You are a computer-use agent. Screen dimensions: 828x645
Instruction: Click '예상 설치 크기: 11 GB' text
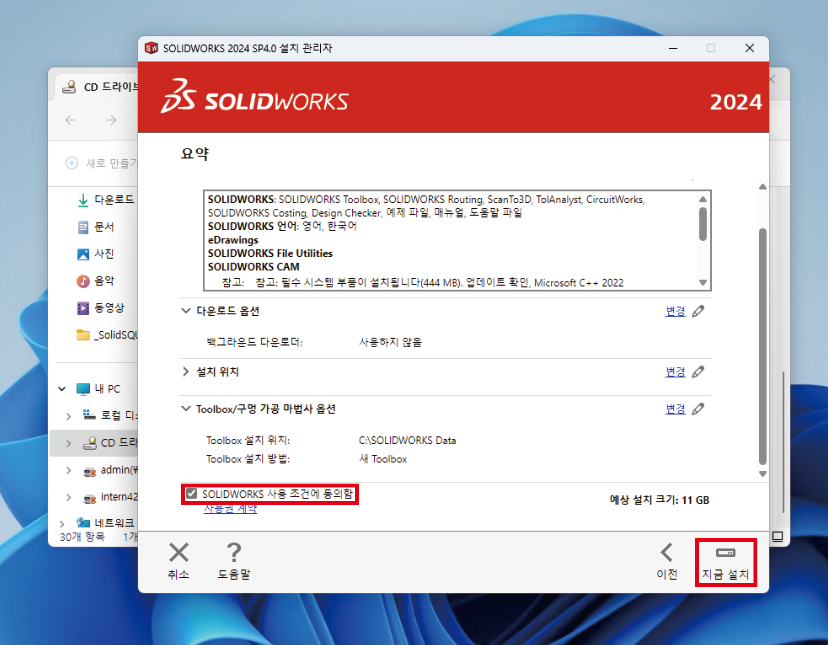point(659,500)
